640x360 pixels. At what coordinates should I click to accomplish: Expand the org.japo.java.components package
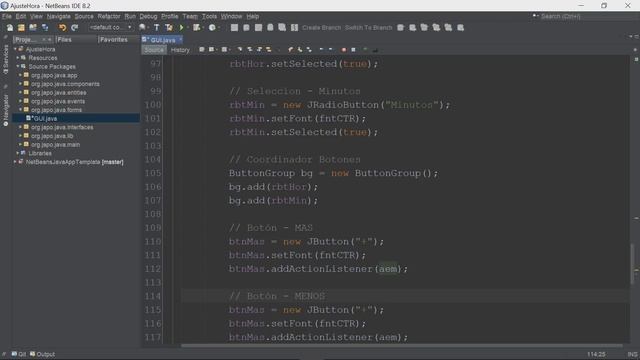click(x=20, y=84)
